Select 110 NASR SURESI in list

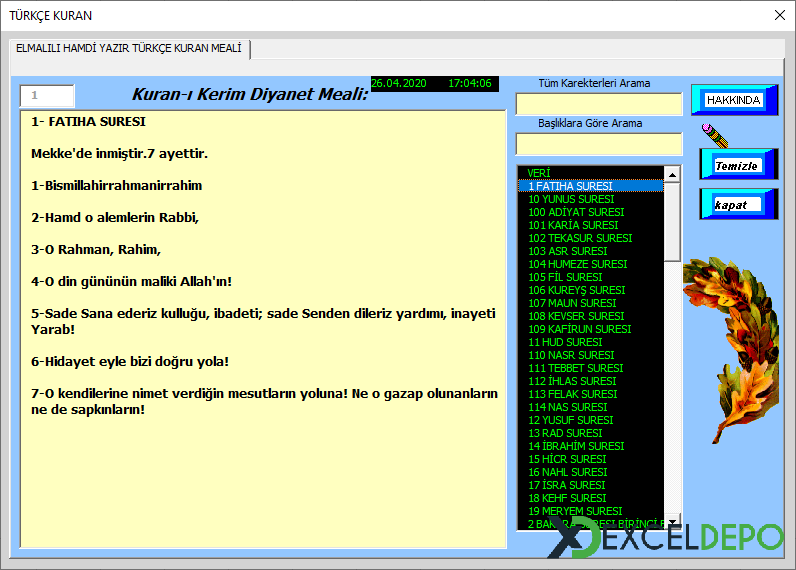click(x=591, y=355)
